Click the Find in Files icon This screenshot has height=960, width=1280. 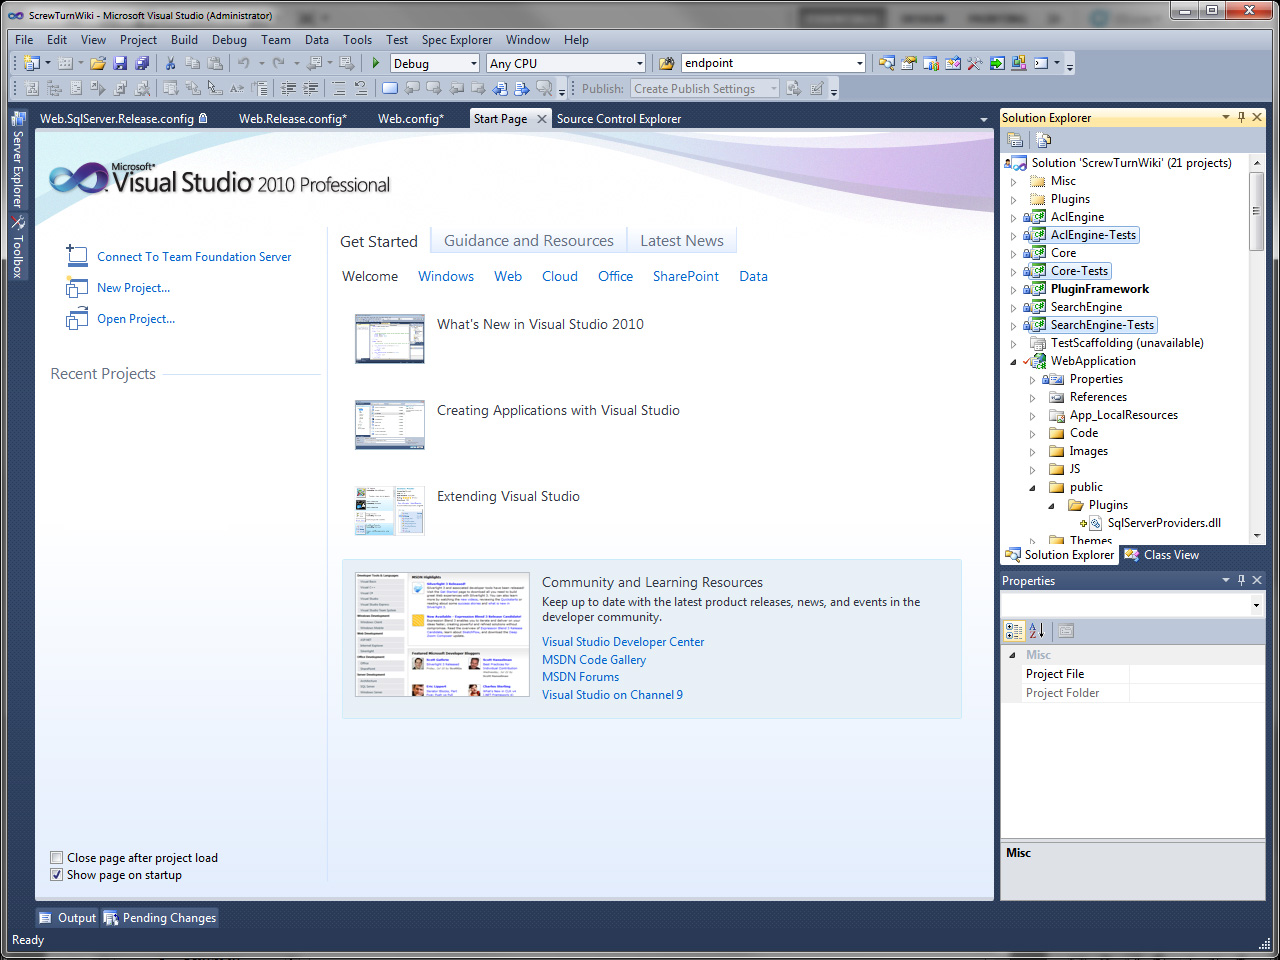pyautogui.click(x=666, y=63)
